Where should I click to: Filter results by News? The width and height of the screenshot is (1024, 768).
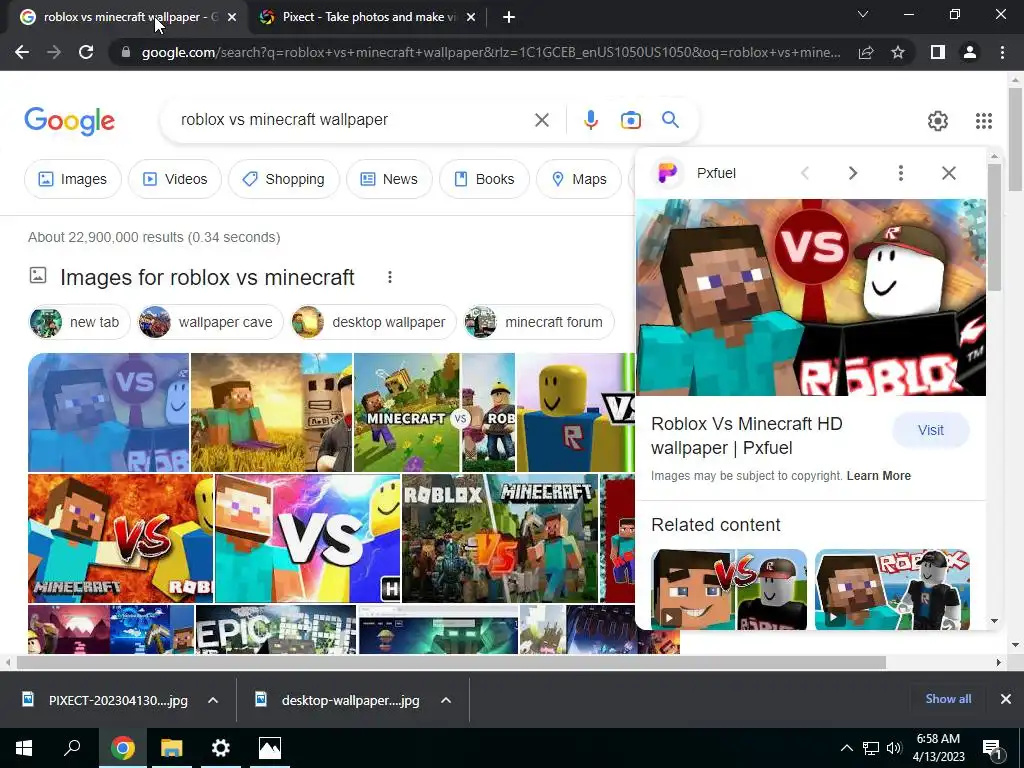389,179
